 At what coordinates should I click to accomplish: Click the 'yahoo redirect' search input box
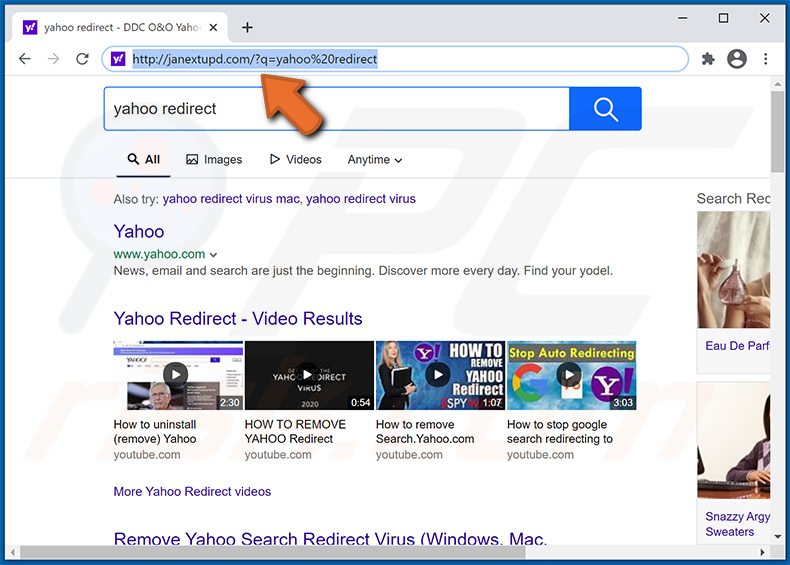coord(337,109)
